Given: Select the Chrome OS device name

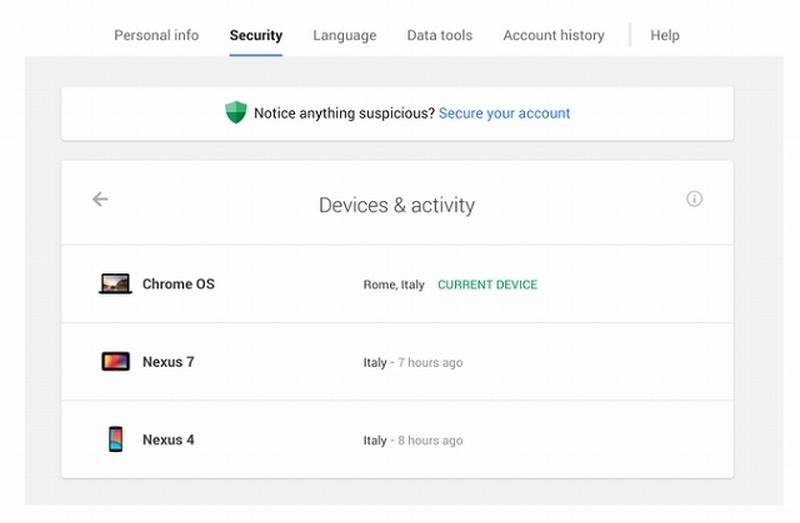Looking at the screenshot, I should pyautogui.click(x=178, y=284).
